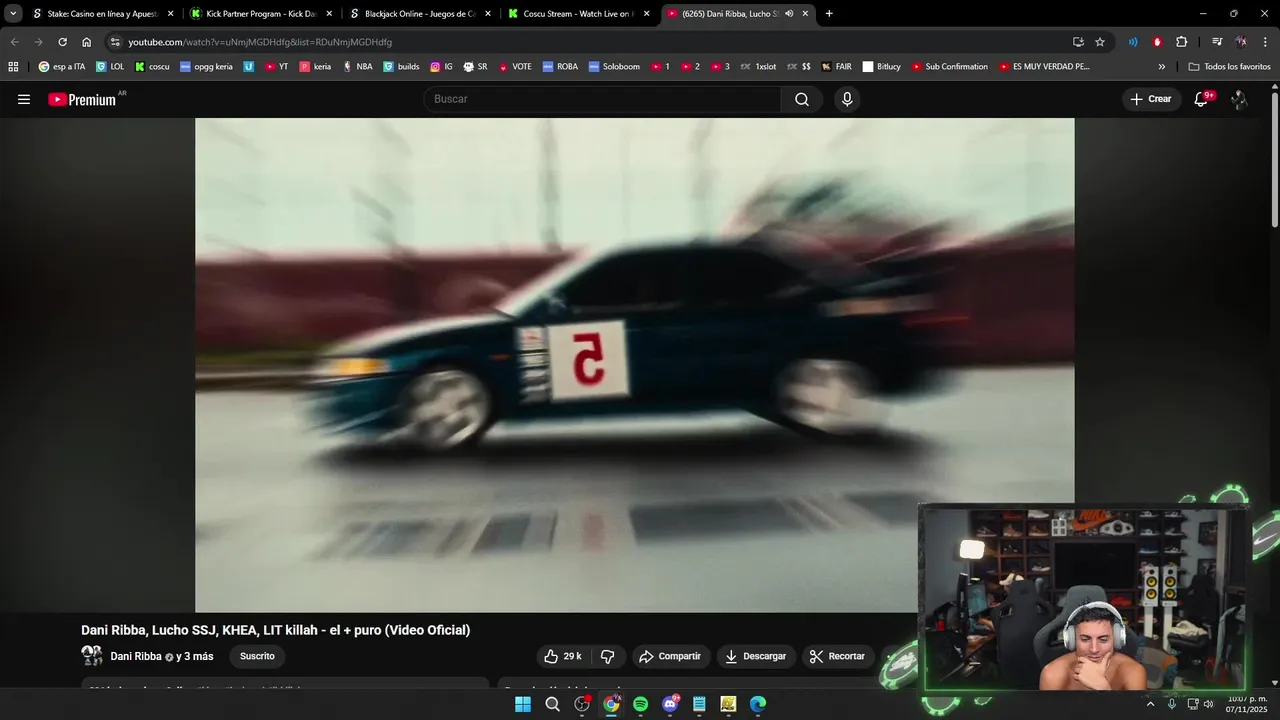The width and height of the screenshot is (1280, 720).
Task: Open Discord from the taskbar
Action: tap(670, 704)
